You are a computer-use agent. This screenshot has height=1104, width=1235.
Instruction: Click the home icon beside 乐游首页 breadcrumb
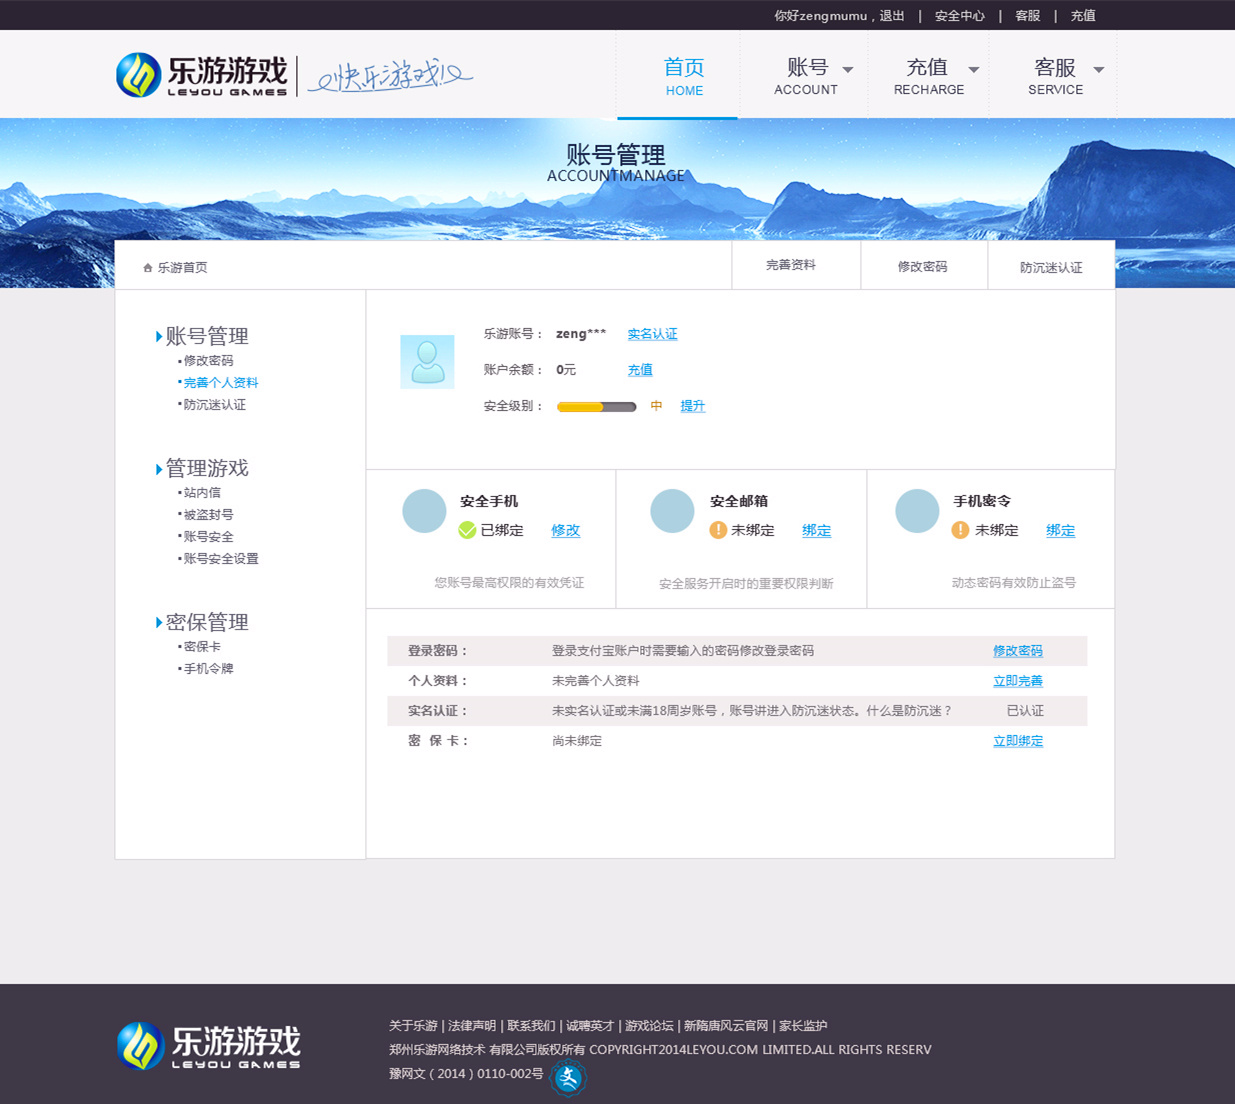pyautogui.click(x=148, y=268)
